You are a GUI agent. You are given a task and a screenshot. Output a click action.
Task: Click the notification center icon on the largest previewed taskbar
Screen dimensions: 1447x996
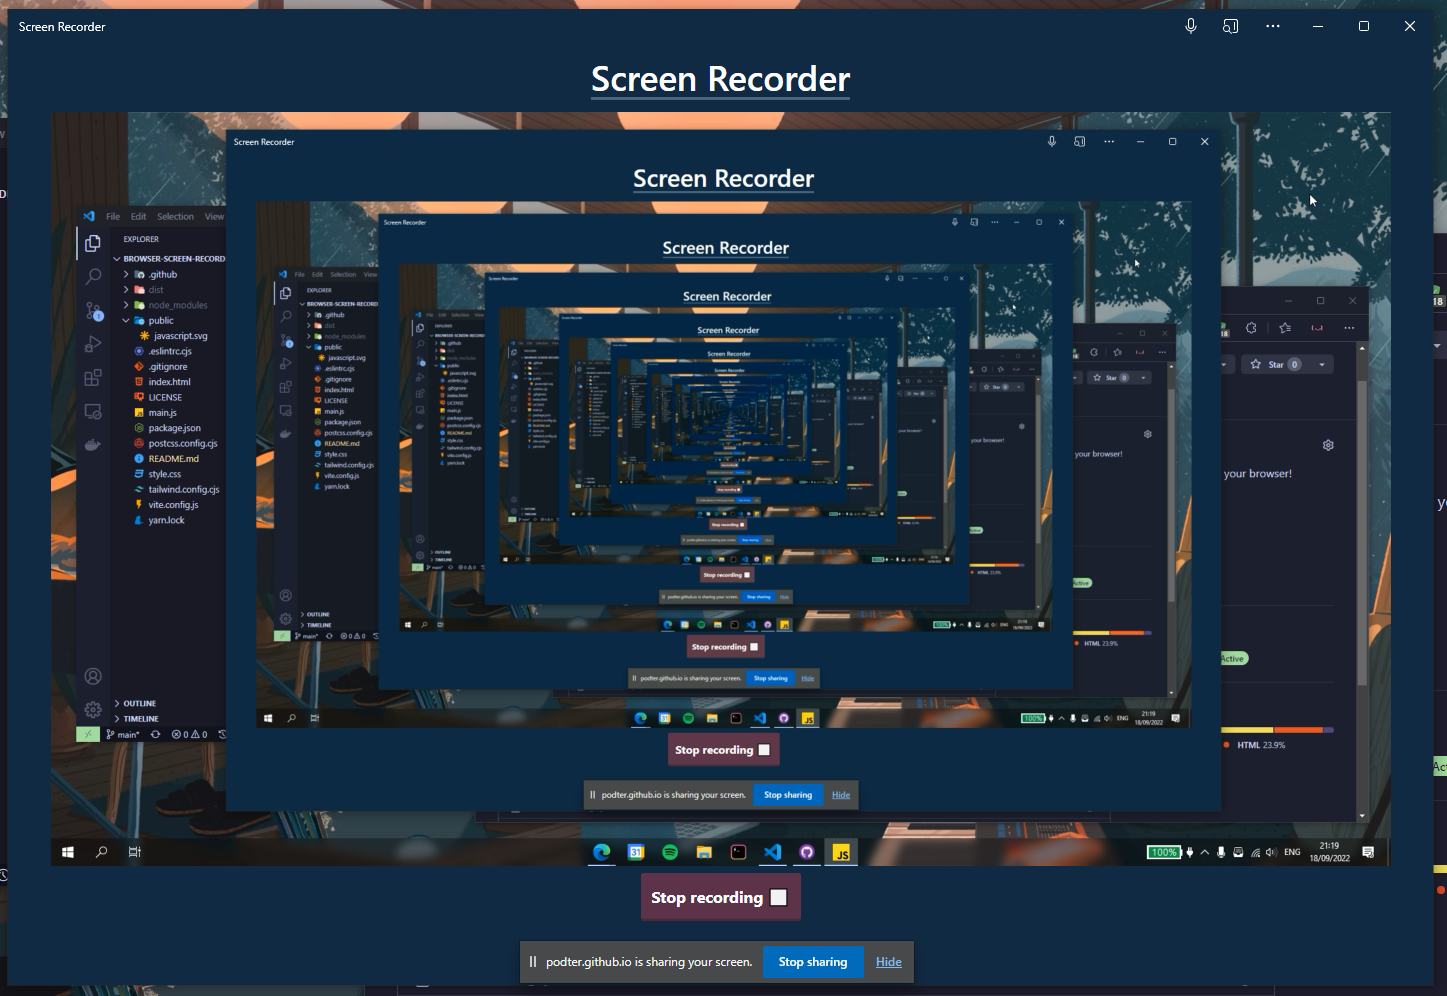1368,852
